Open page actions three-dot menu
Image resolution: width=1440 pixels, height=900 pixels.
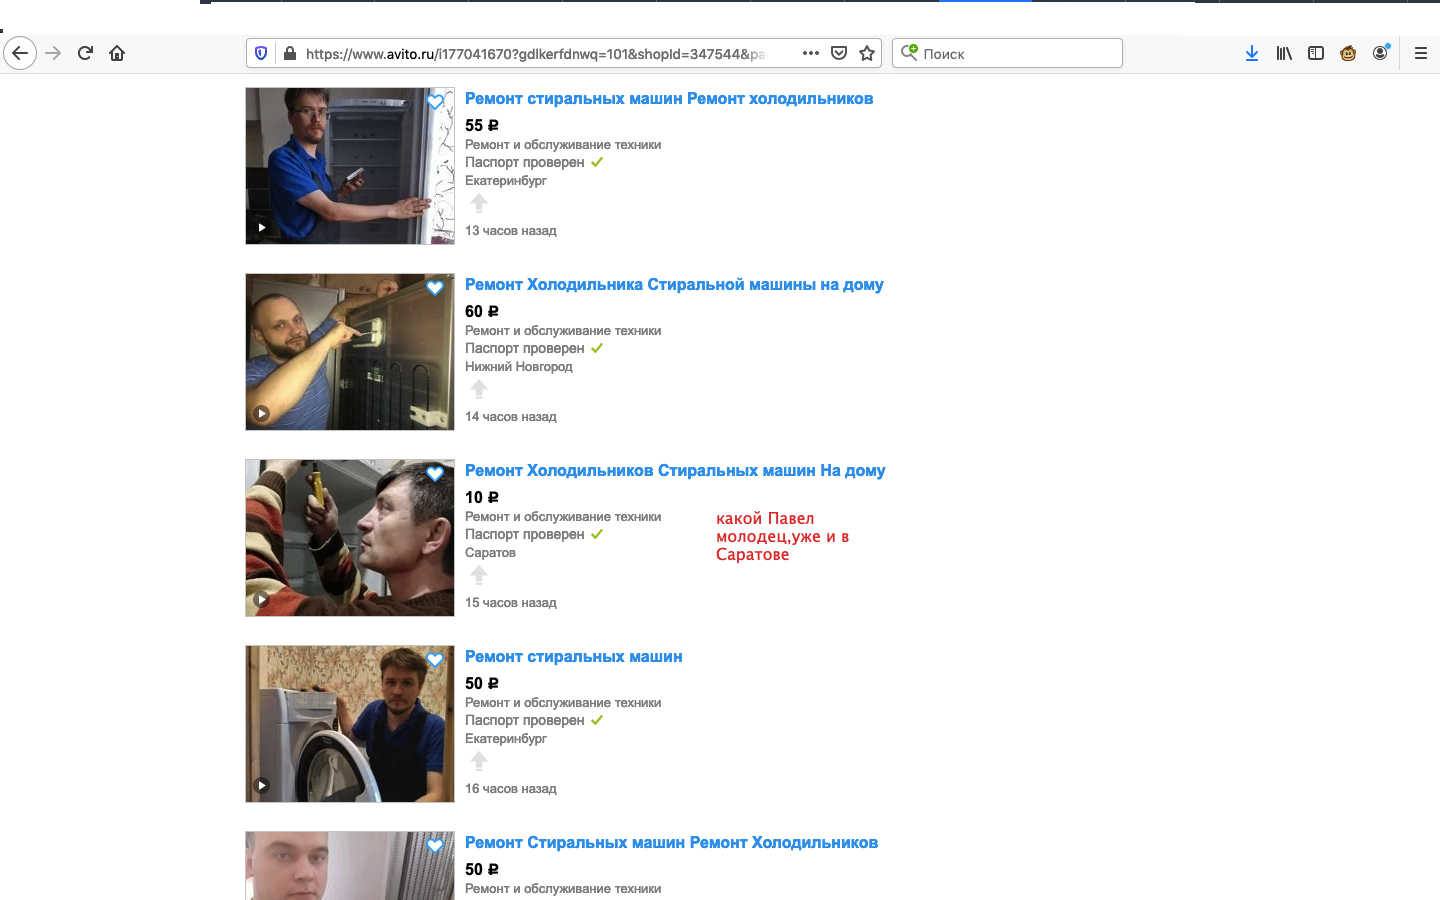(x=811, y=53)
